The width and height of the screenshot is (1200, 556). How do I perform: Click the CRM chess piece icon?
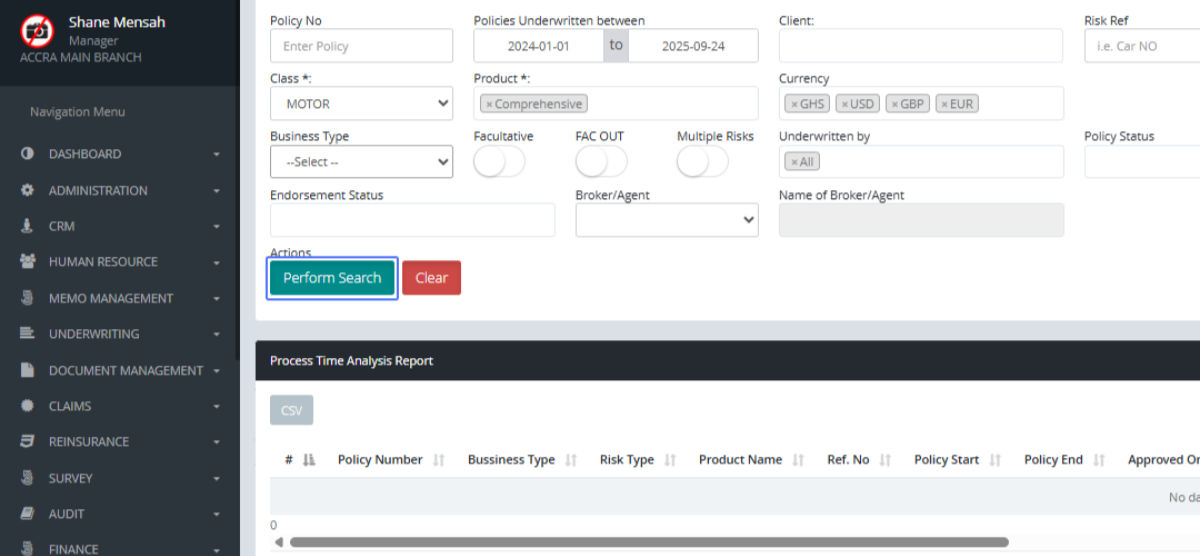[x=27, y=226]
